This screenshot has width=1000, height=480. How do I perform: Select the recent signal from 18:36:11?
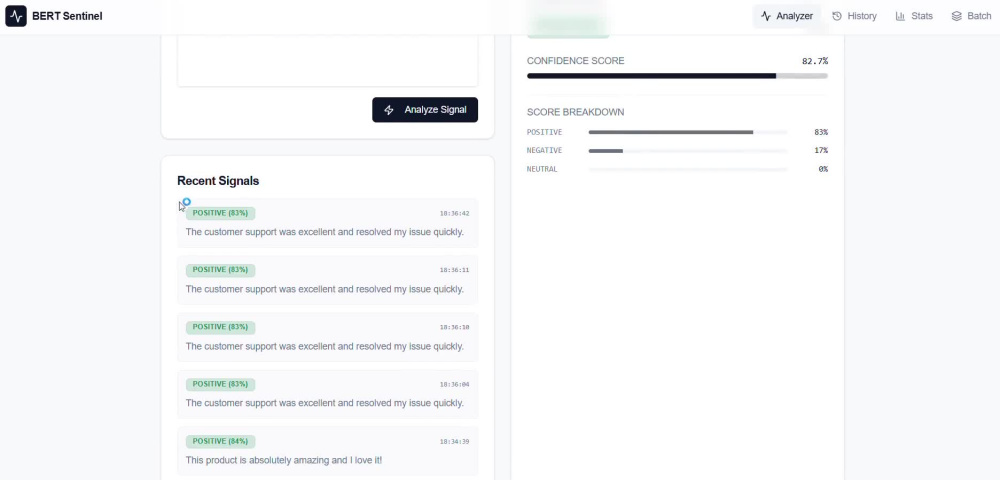[x=327, y=280]
